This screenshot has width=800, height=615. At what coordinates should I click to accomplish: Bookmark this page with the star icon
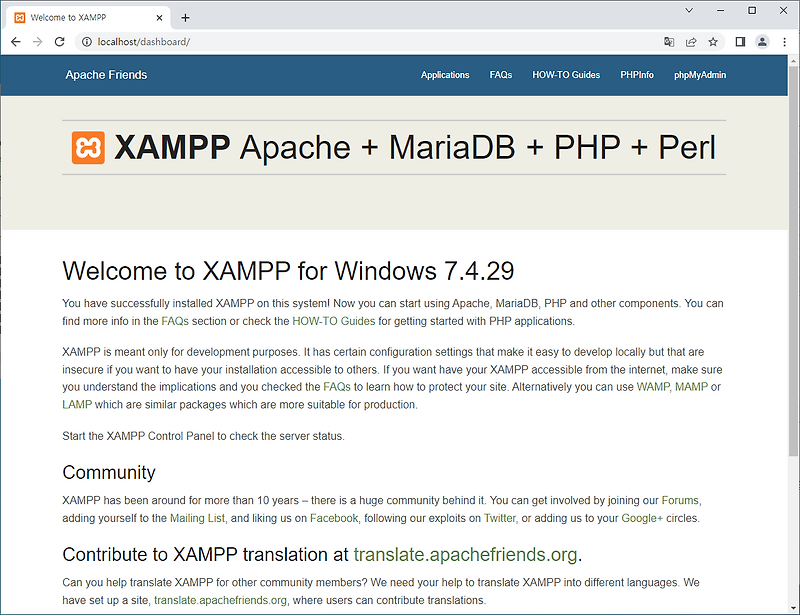point(714,43)
